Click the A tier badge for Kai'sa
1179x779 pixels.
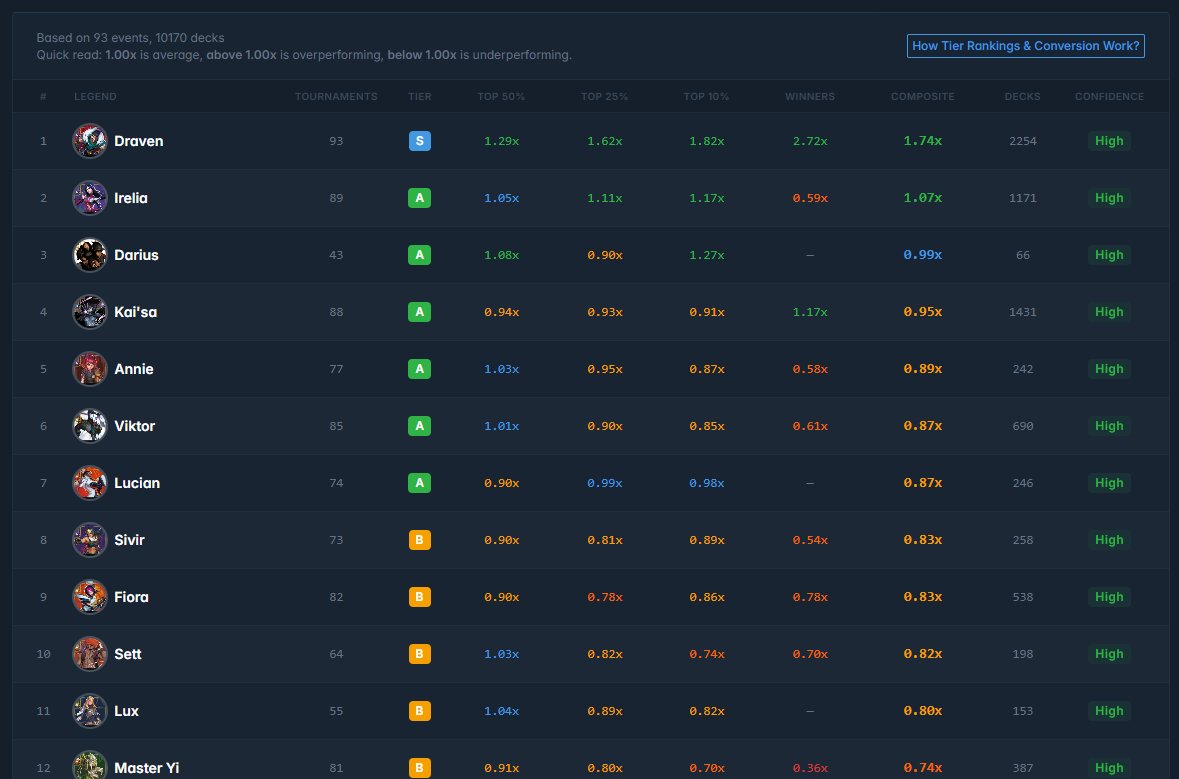coord(420,312)
